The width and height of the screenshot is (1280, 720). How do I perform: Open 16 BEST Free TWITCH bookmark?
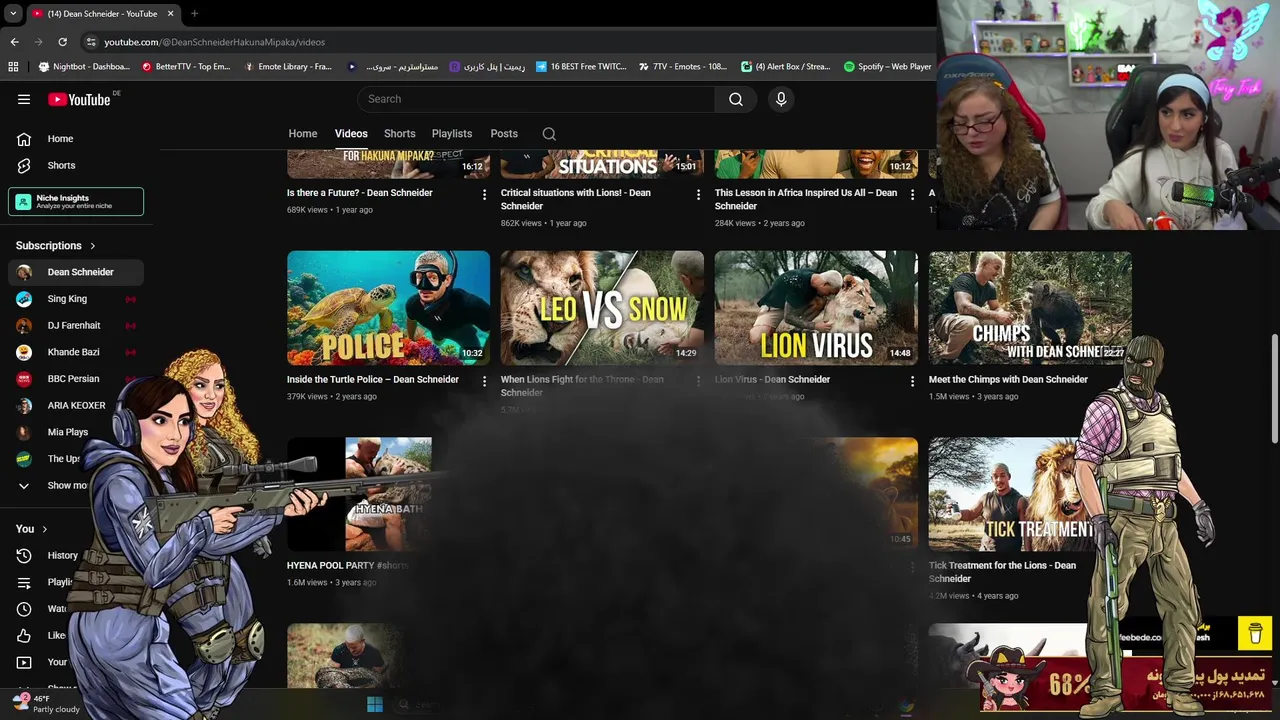click(x=581, y=67)
